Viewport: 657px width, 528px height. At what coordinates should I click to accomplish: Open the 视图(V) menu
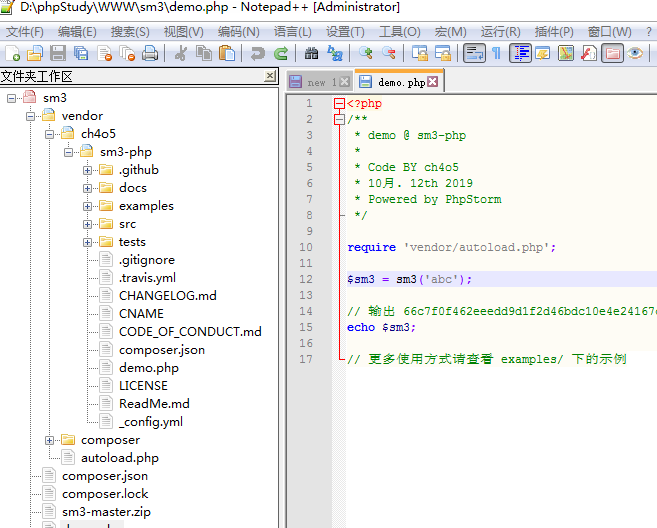(184, 32)
